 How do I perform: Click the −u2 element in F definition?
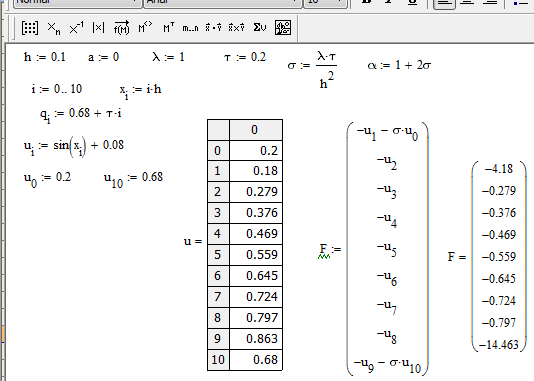(x=387, y=162)
